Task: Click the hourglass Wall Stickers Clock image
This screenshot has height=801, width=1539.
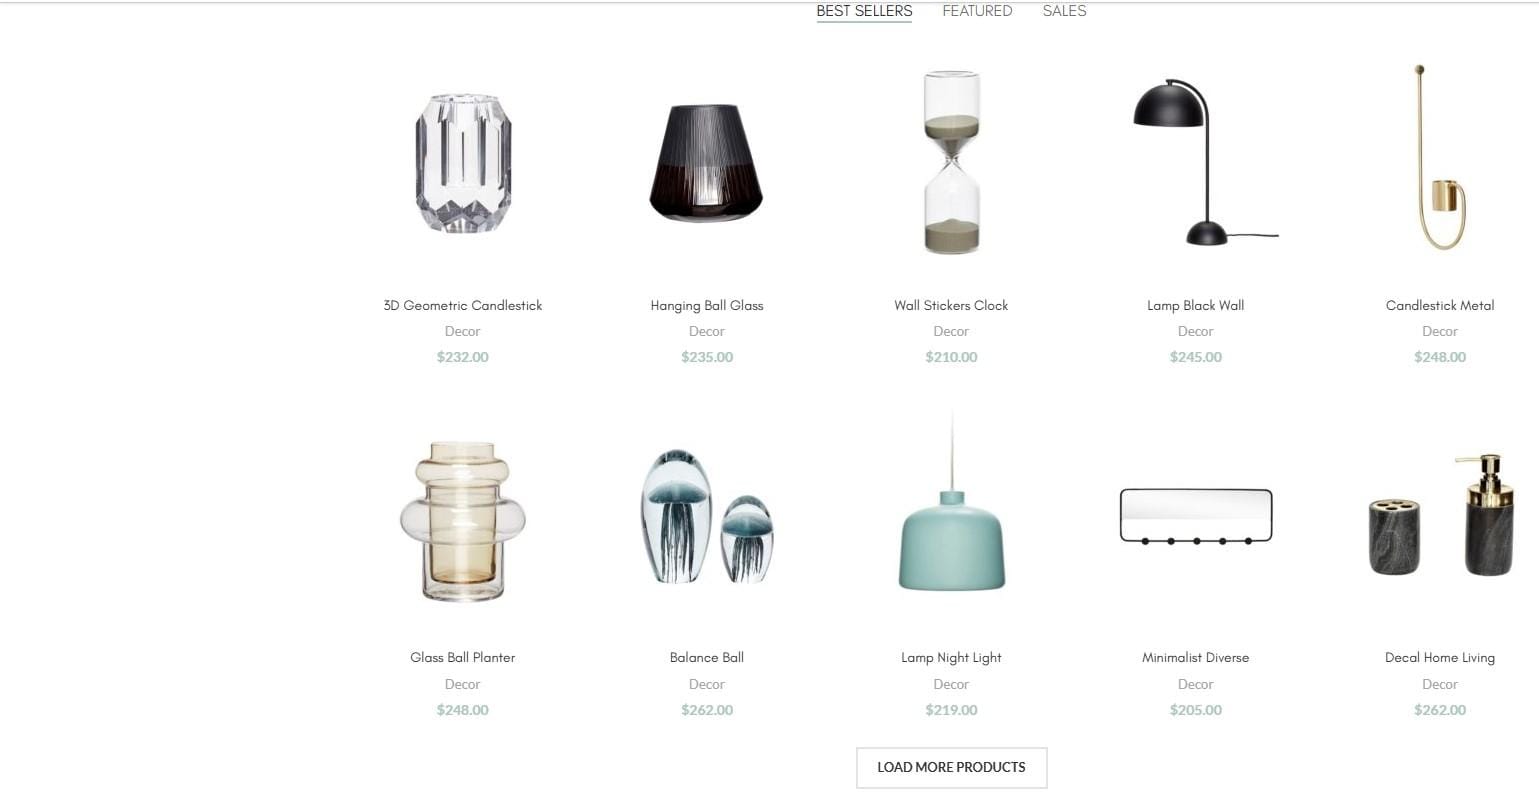Action: 951,163
